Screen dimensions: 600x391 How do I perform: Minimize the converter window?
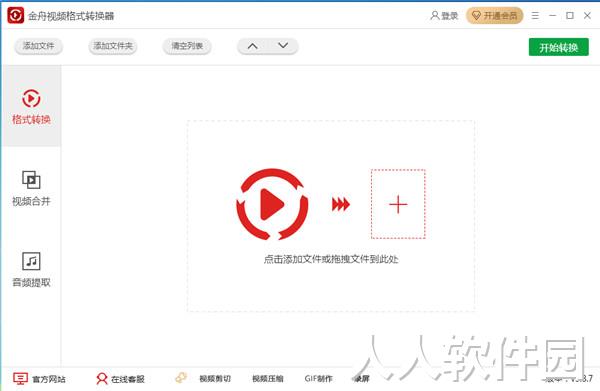pos(552,16)
